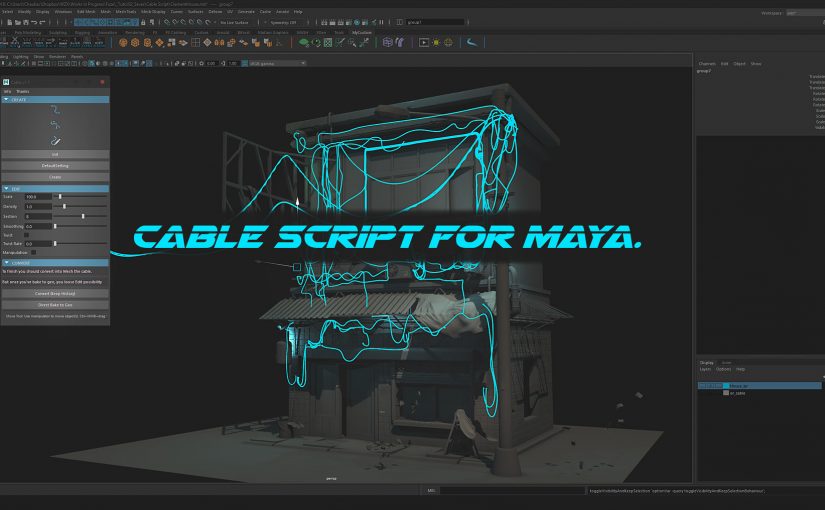Click the MEL command line input
Image resolution: width=825 pixels, height=510 pixels.
click(x=512, y=491)
